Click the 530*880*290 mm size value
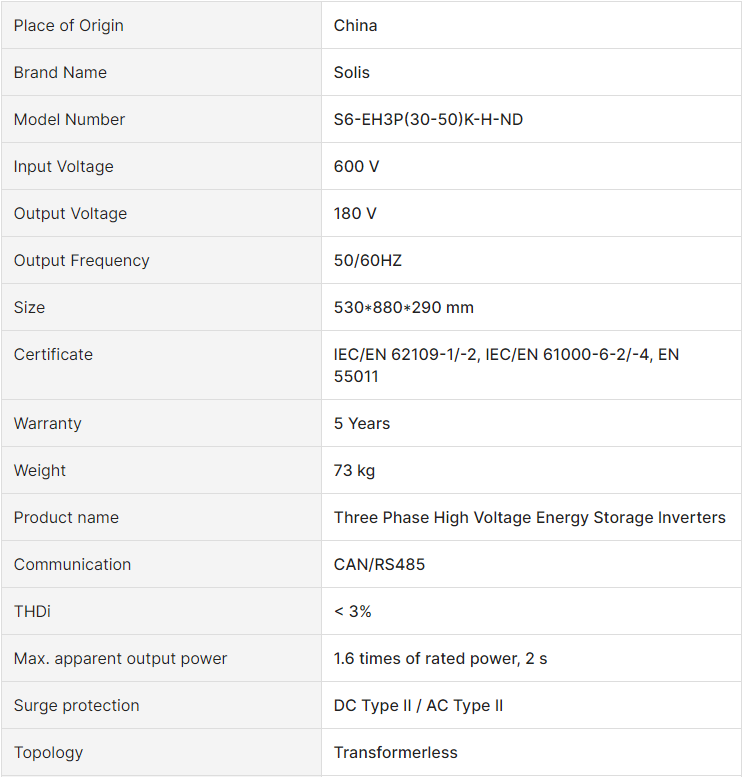743x777 pixels. [403, 308]
